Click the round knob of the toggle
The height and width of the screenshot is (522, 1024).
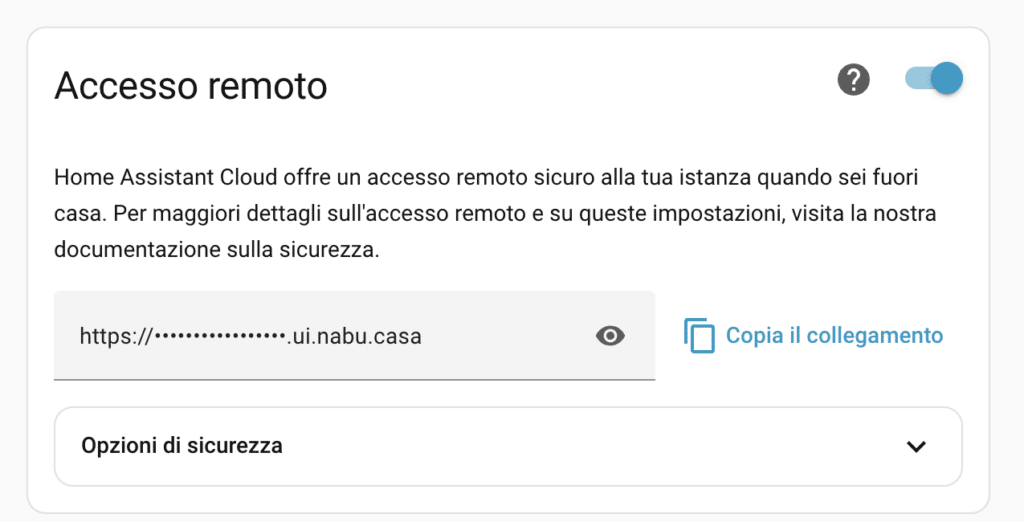click(945, 79)
